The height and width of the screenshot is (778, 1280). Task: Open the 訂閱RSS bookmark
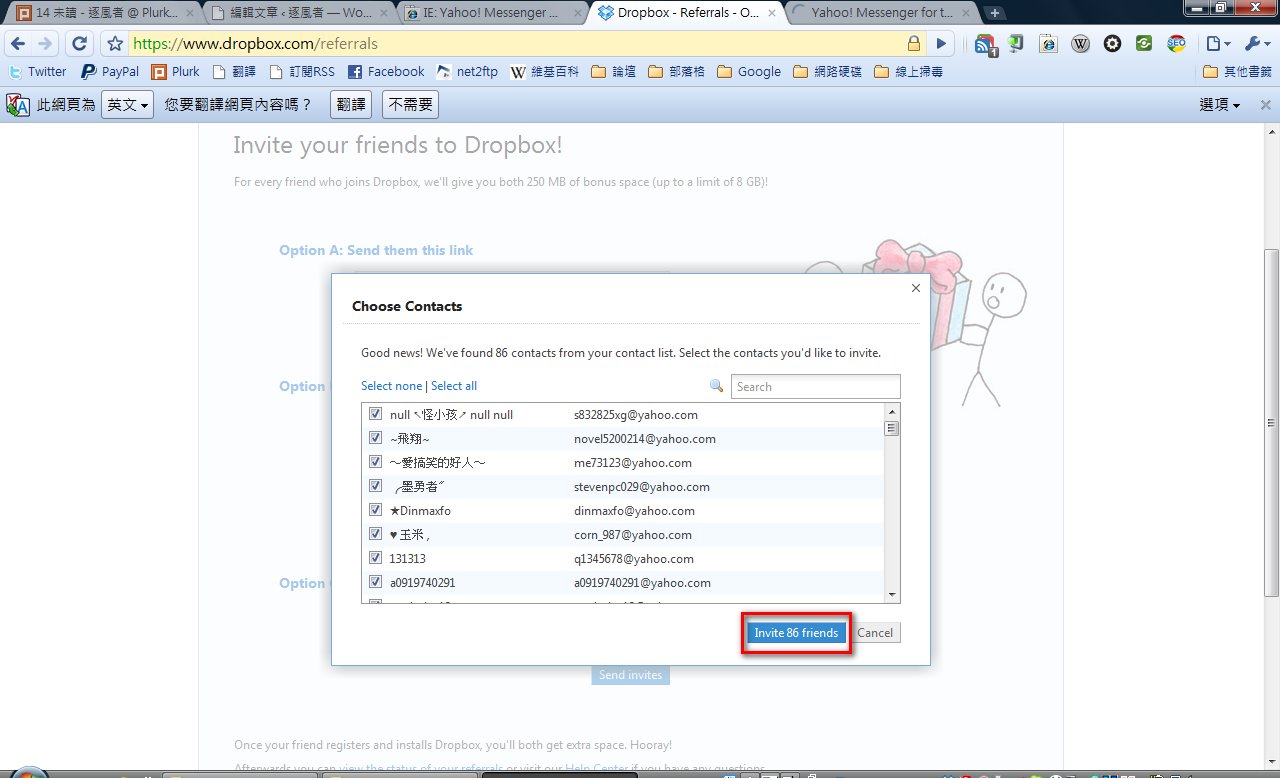[x=302, y=72]
